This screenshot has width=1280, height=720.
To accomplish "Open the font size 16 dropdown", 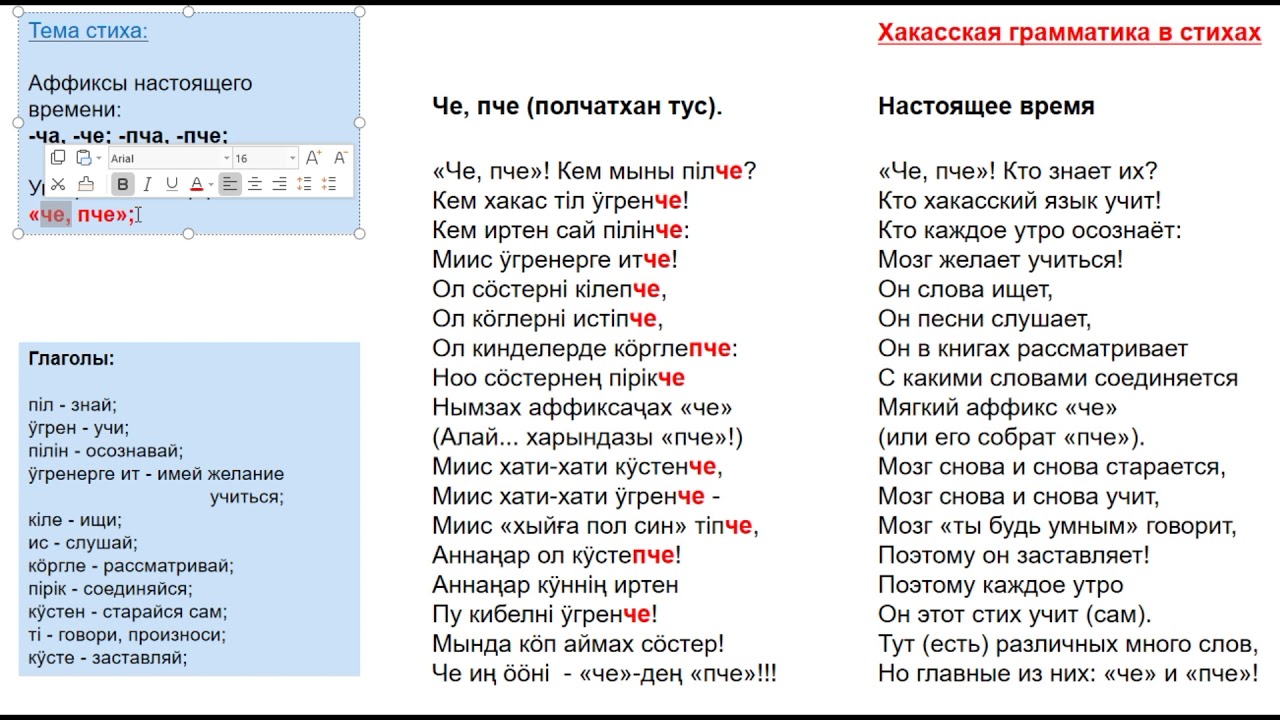I will pos(292,158).
